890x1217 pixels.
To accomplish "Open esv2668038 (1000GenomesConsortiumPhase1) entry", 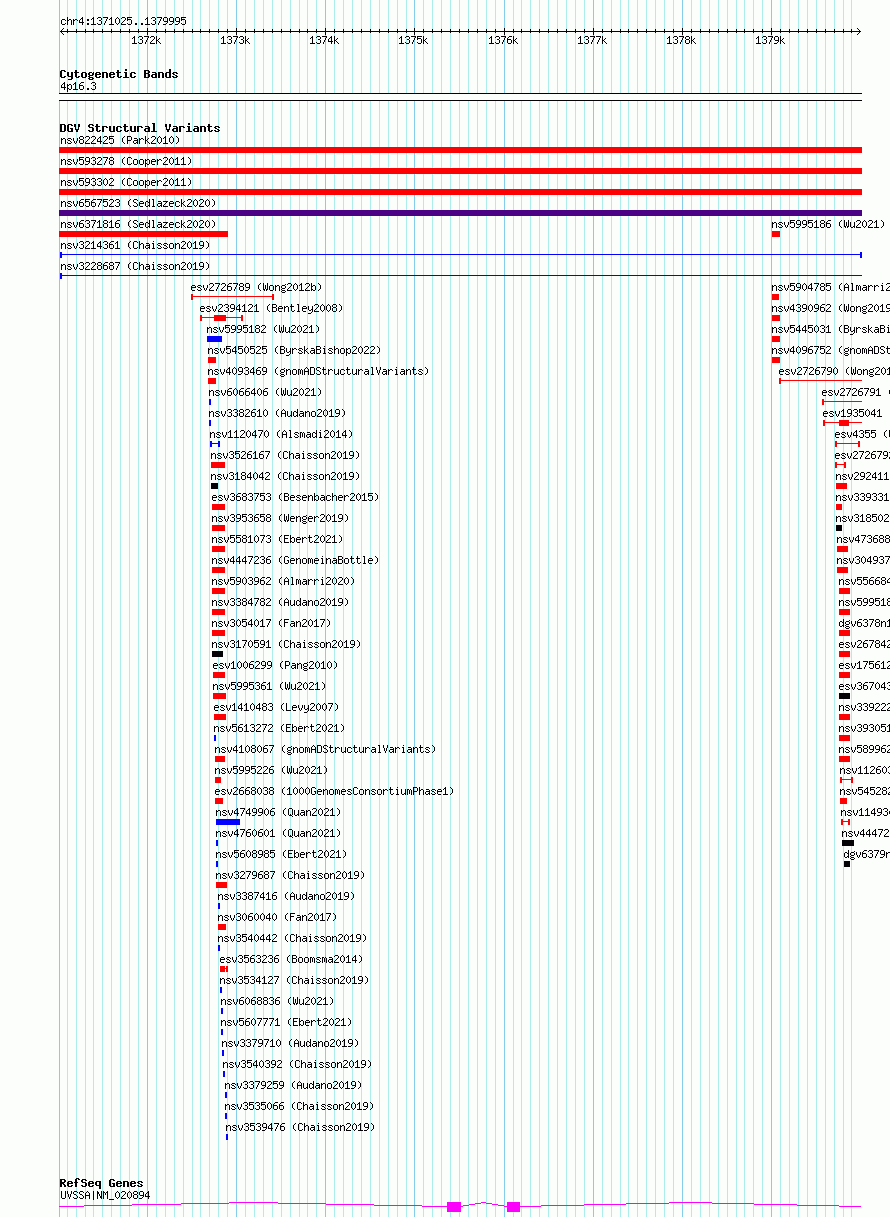I will click(x=335, y=791).
